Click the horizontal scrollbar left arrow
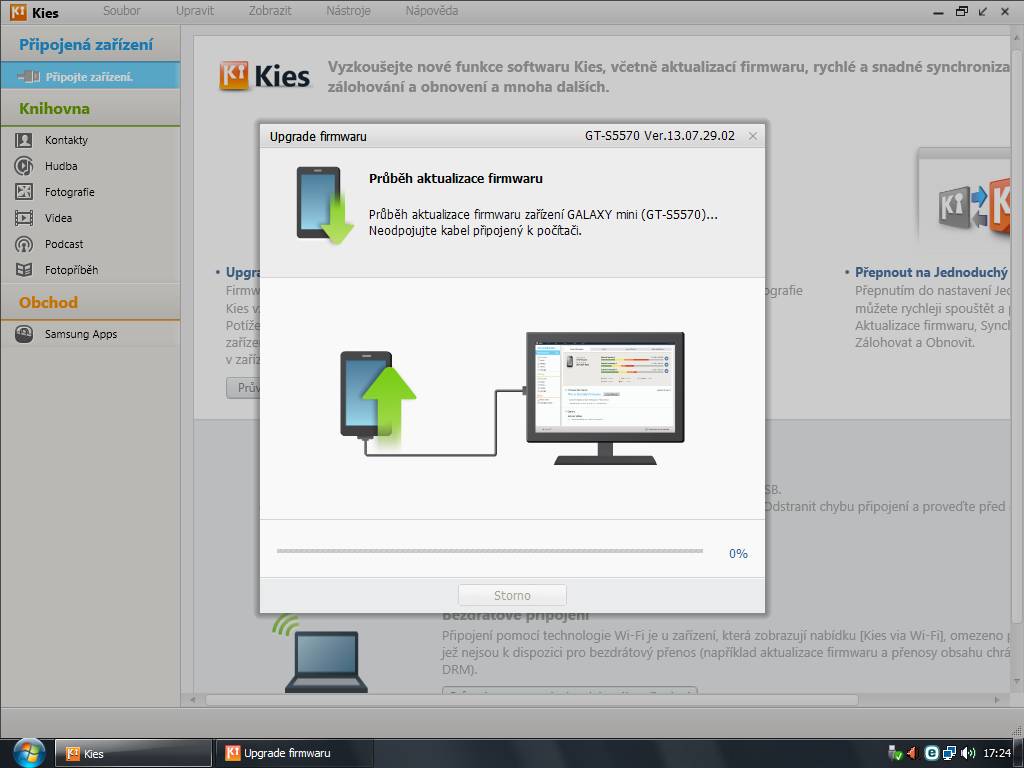Screen dimensions: 1024x768 click(x=193, y=700)
